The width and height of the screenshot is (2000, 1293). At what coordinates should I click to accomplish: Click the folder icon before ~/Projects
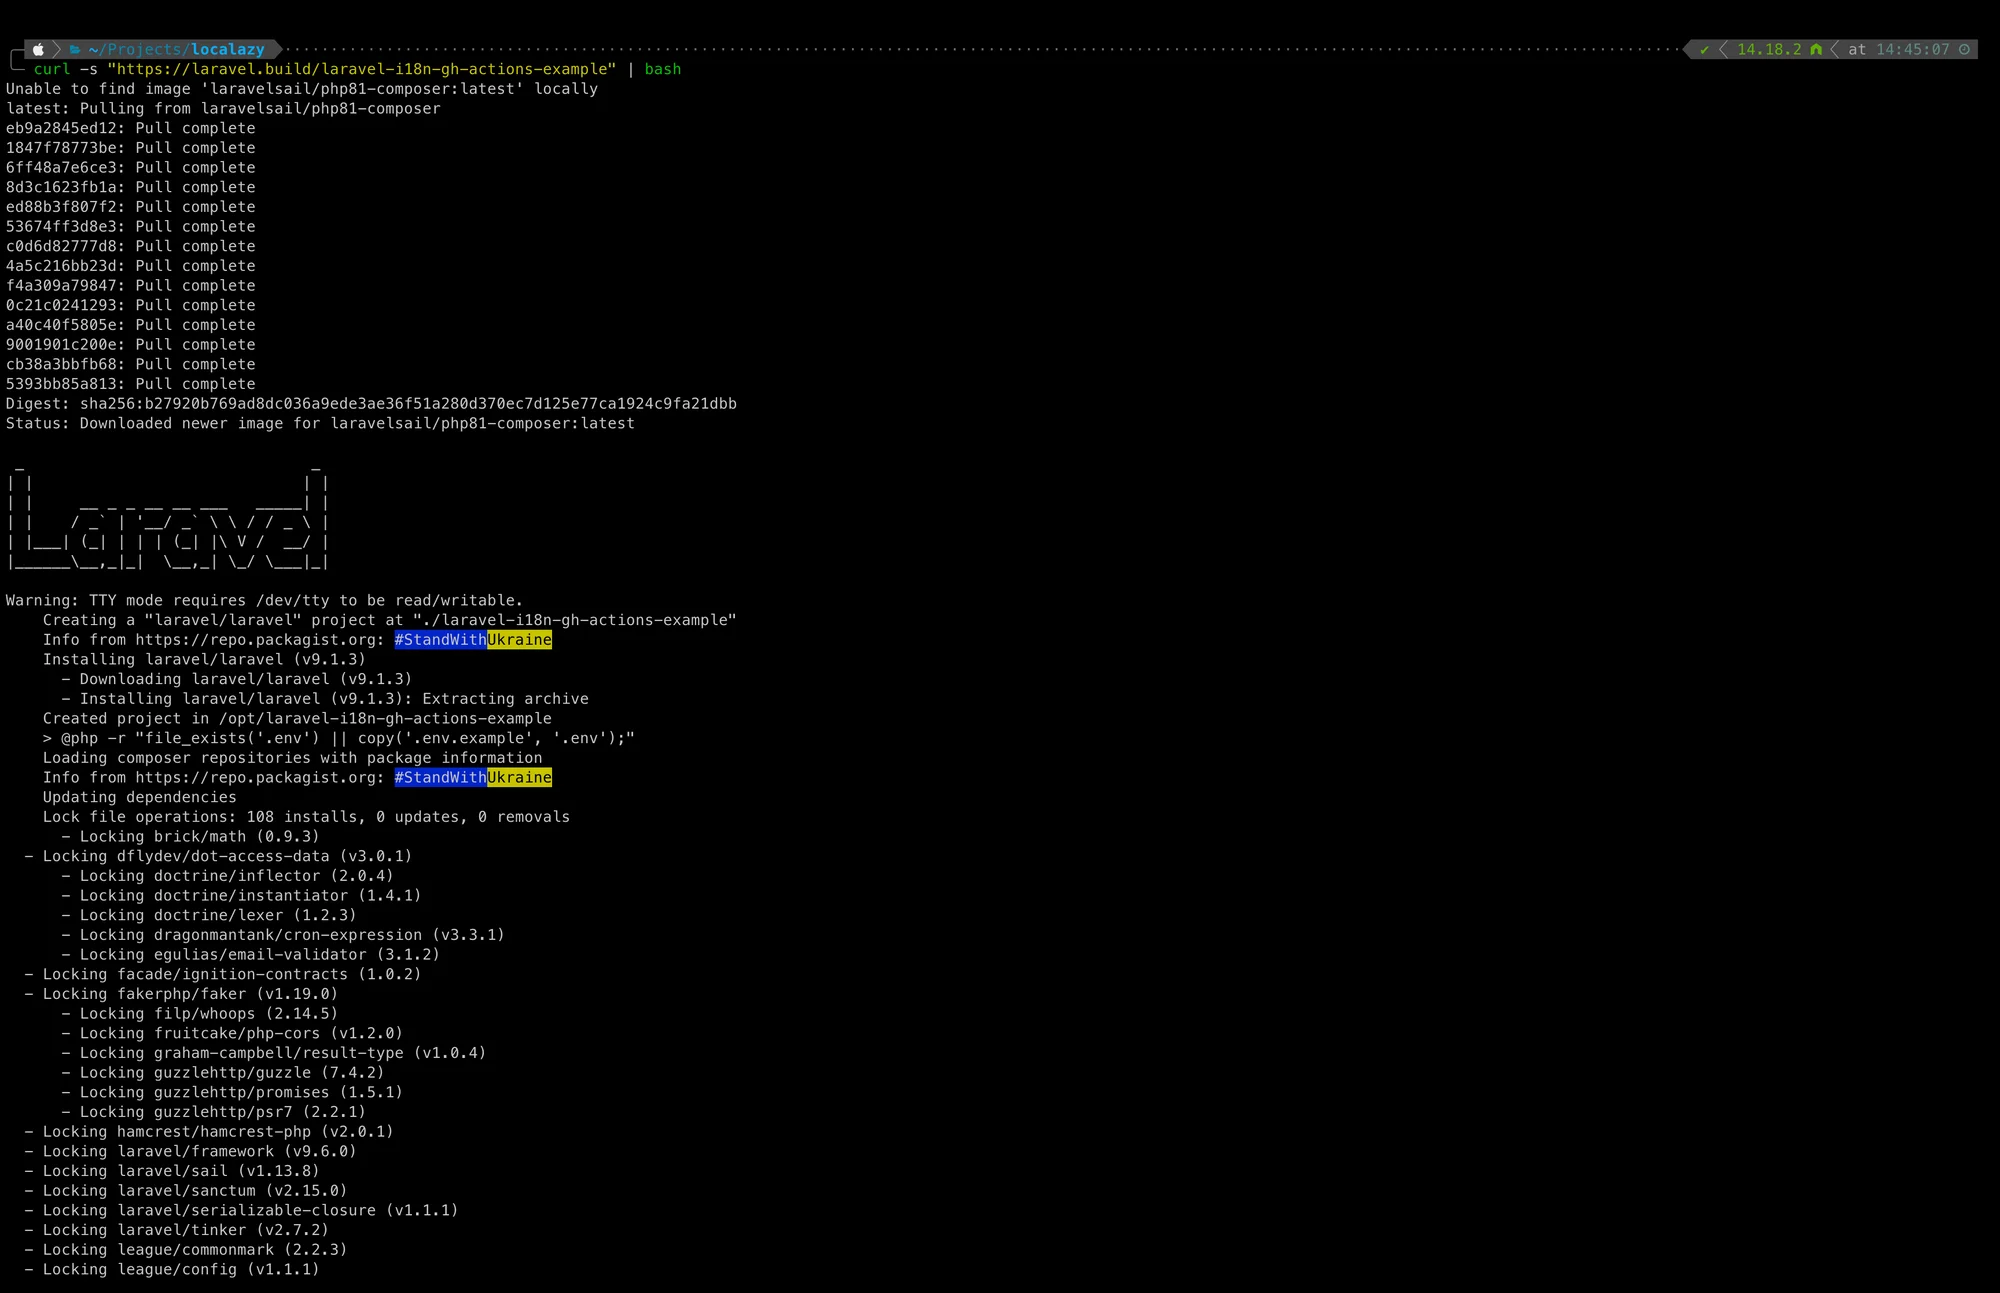pyautogui.click(x=75, y=49)
